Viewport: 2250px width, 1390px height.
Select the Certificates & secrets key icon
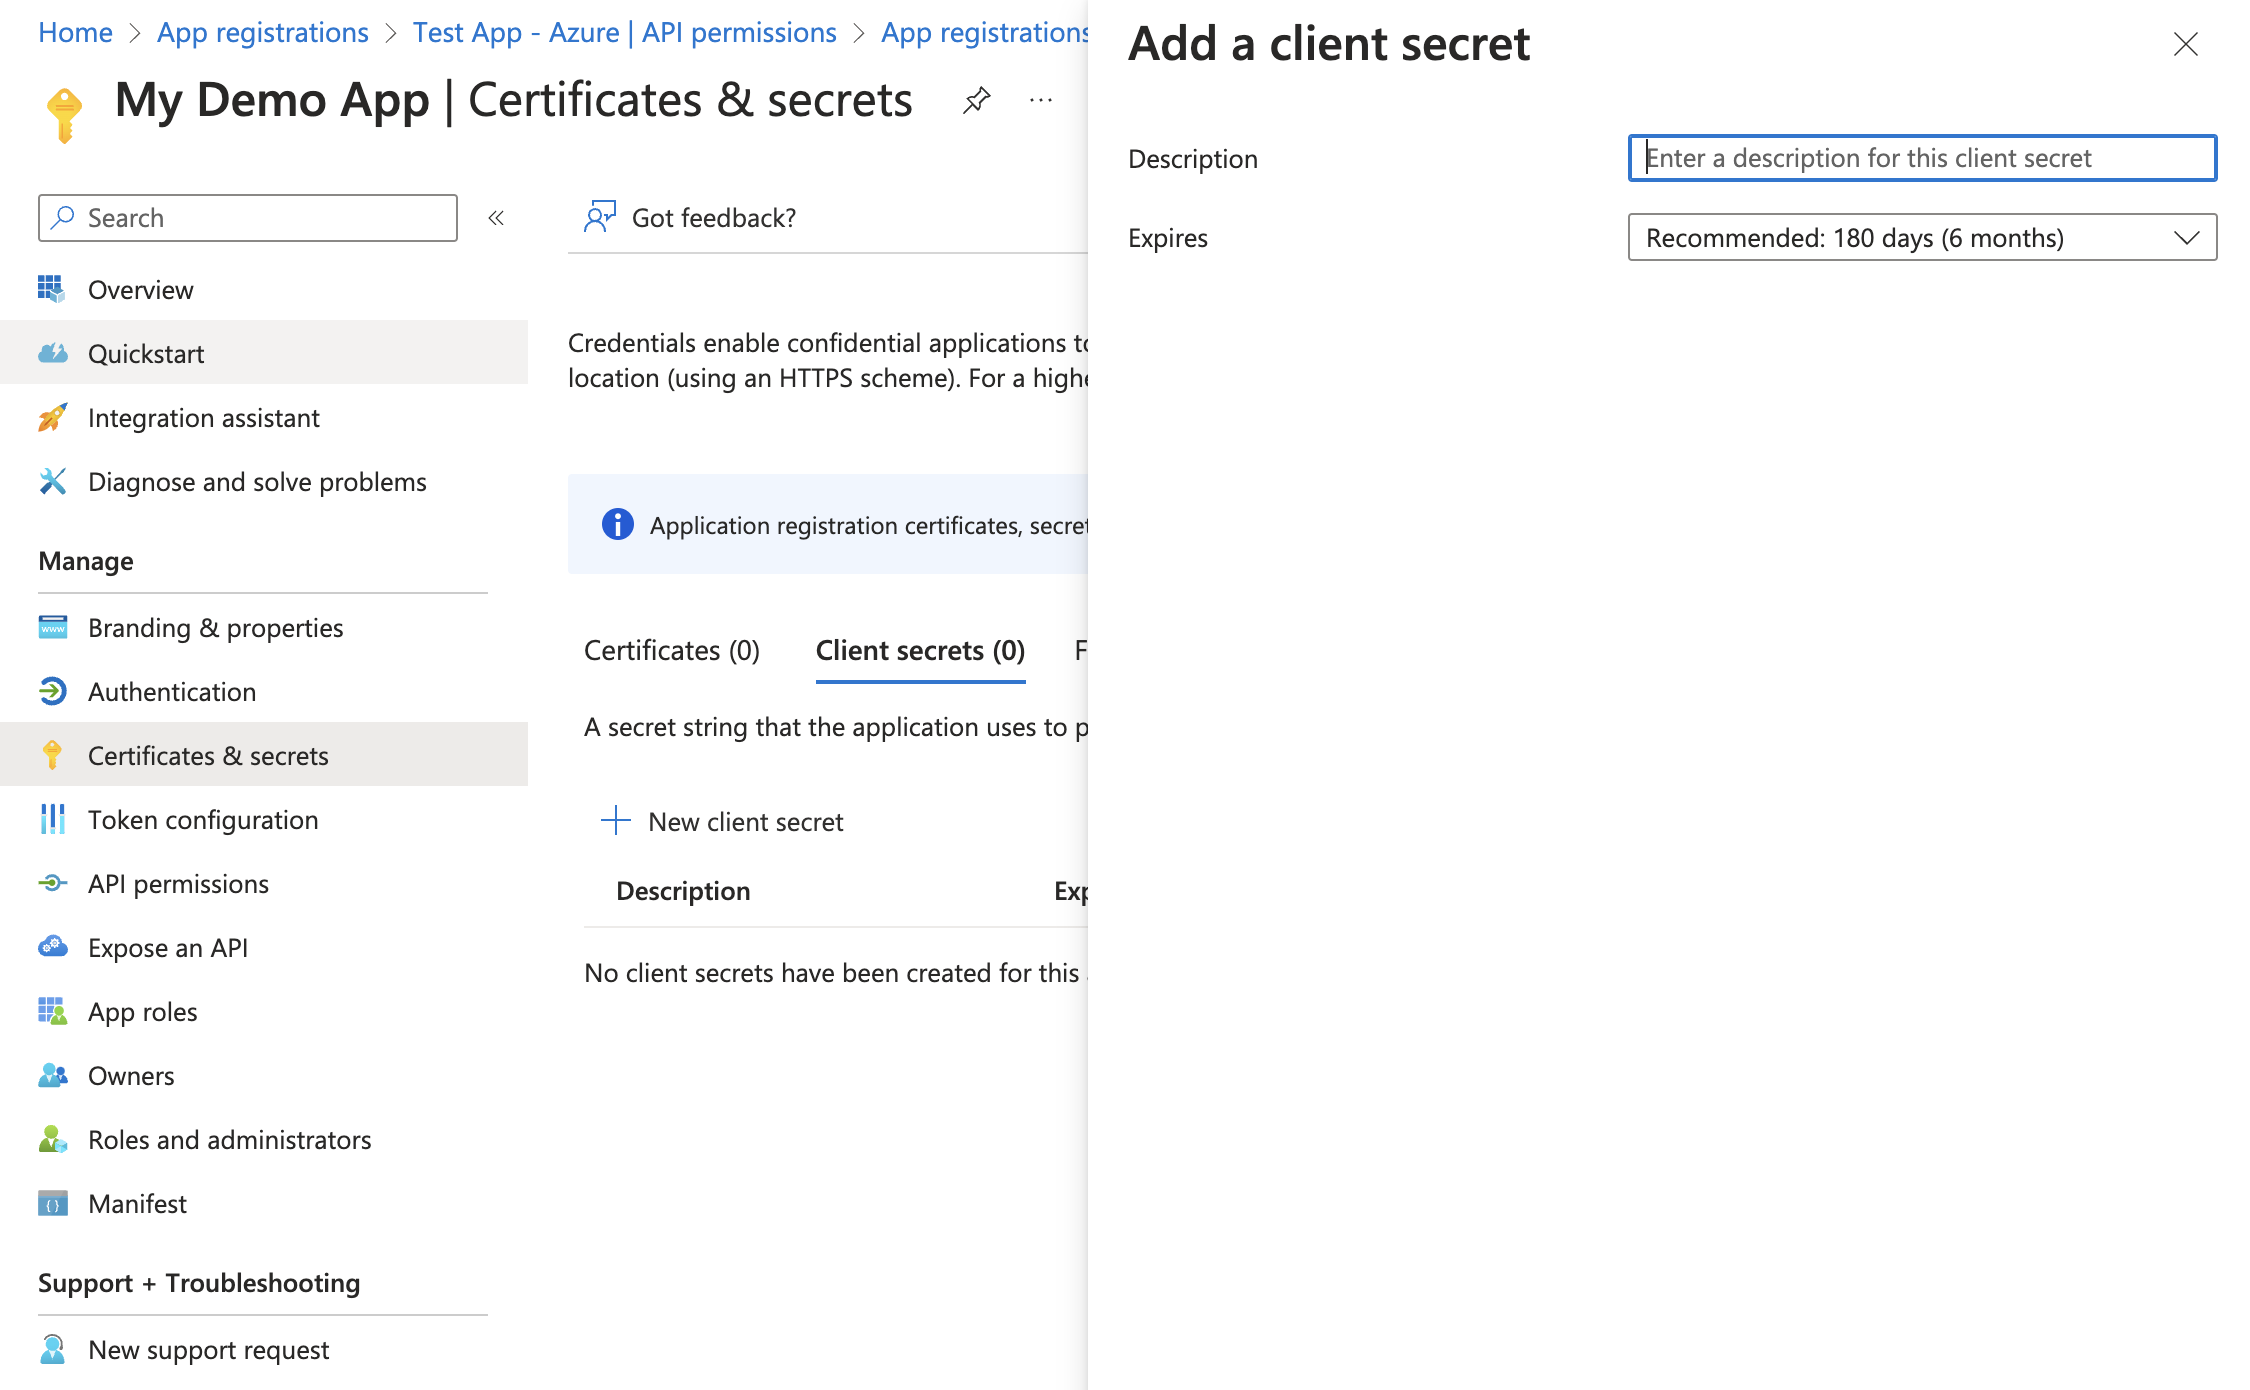(53, 755)
